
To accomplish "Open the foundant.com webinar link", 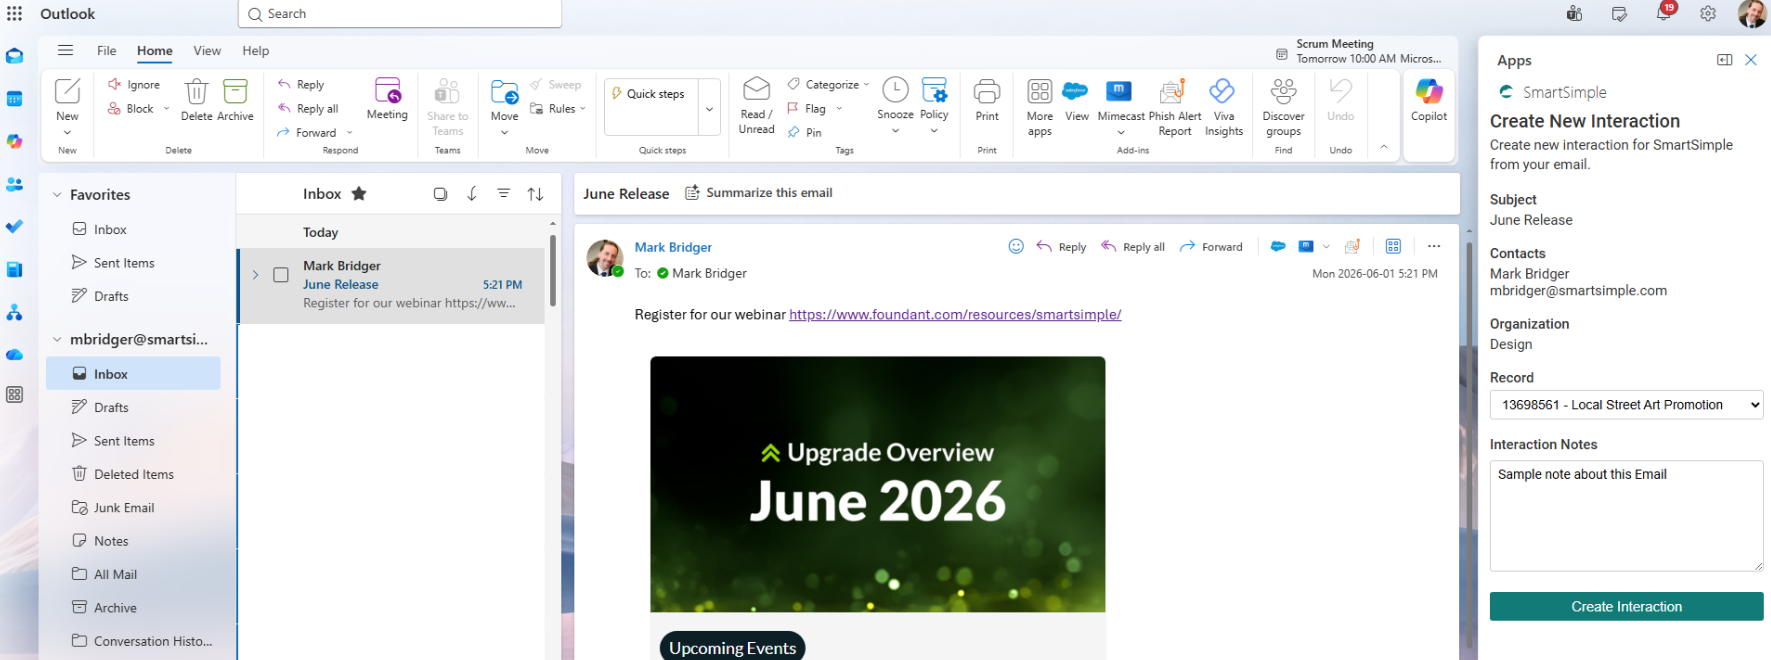I will coord(955,315).
